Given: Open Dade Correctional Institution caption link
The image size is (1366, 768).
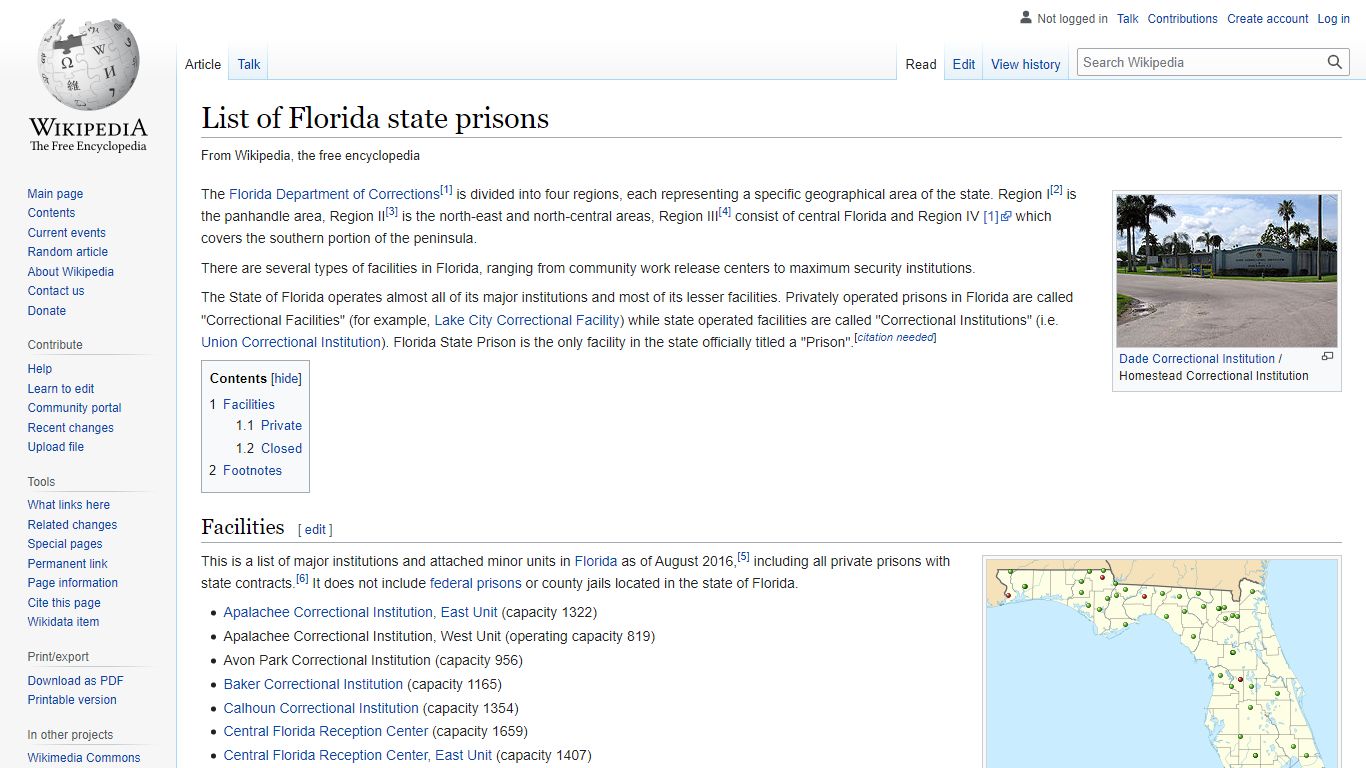Looking at the screenshot, I should 1197,358.
